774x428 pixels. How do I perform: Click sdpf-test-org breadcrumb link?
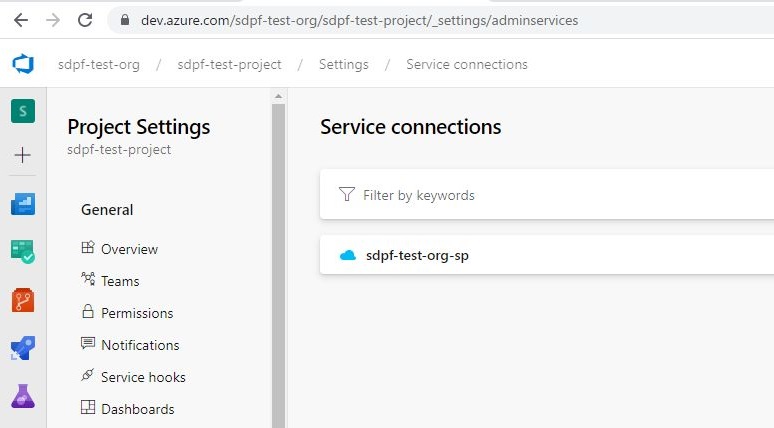pyautogui.click(x=98, y=64)
